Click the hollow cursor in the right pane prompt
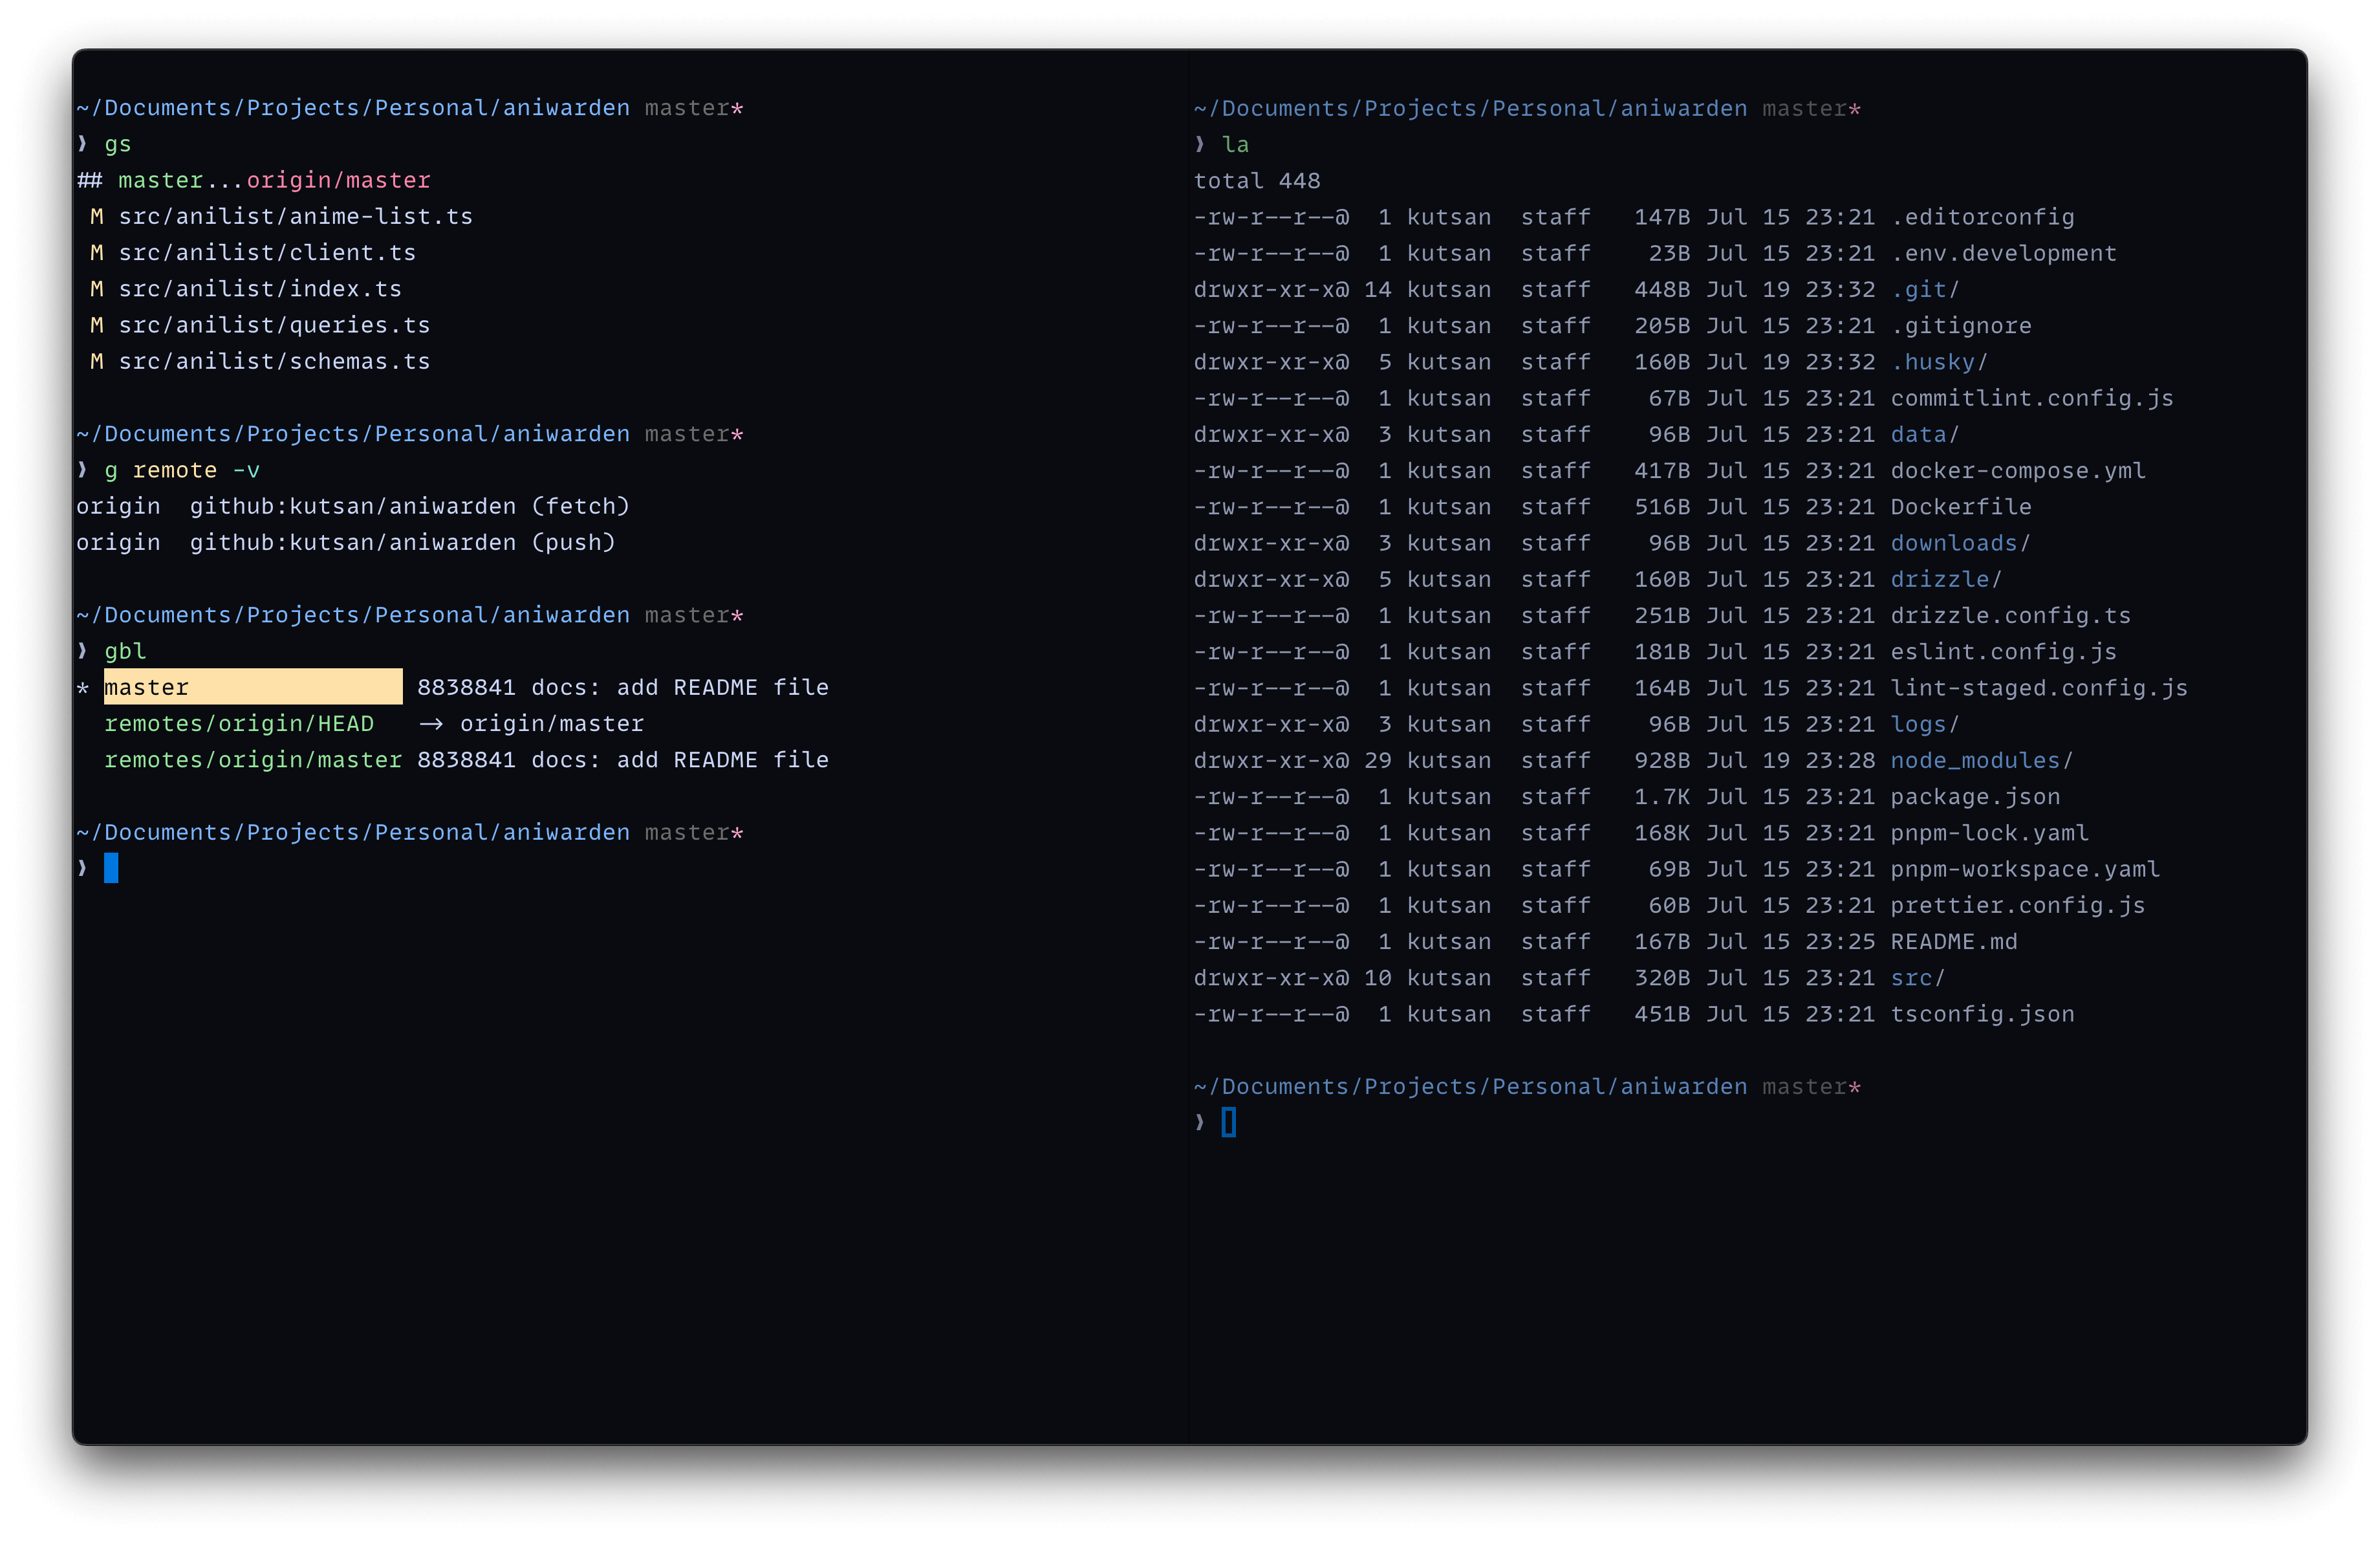2380x1541 pixels. tap(1229, 1122)
